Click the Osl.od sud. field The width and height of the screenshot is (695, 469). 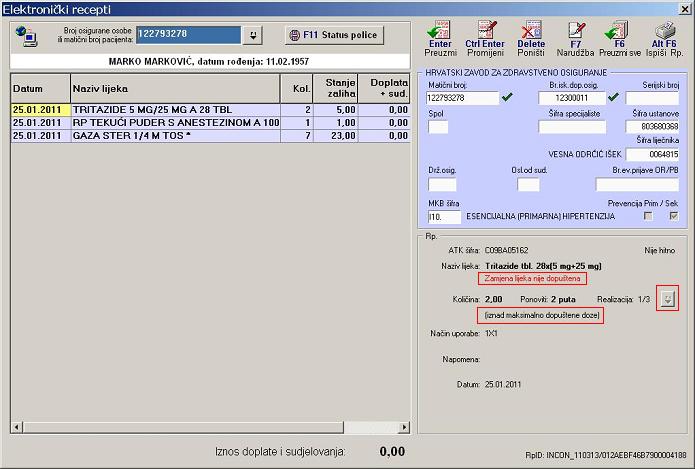(528, 184)
